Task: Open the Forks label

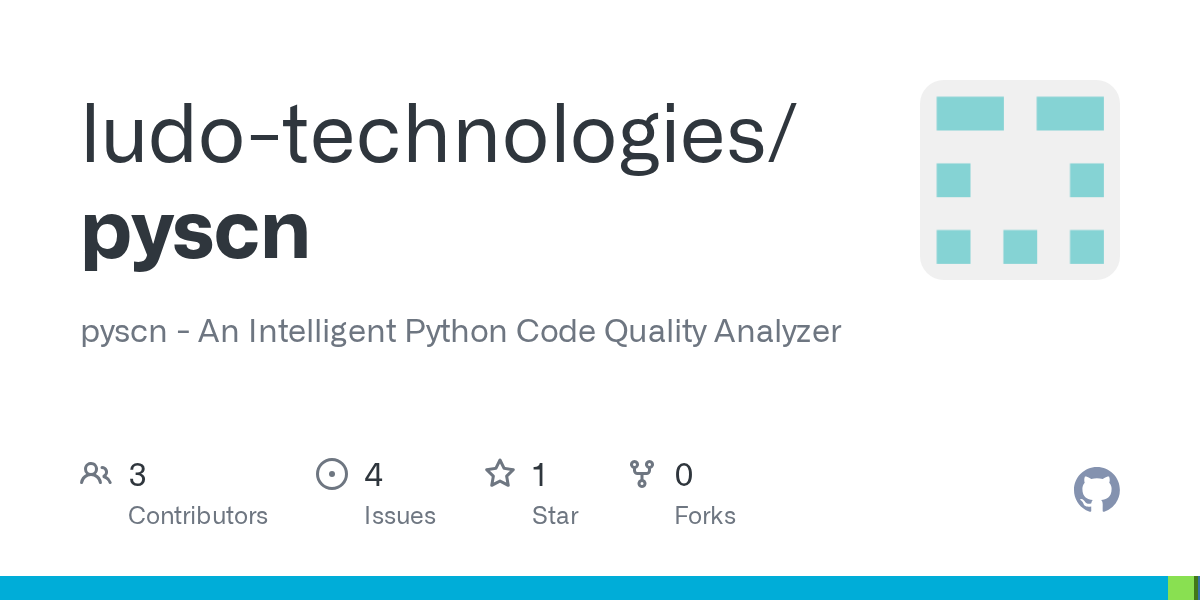Action: click(x=705, y=516)
